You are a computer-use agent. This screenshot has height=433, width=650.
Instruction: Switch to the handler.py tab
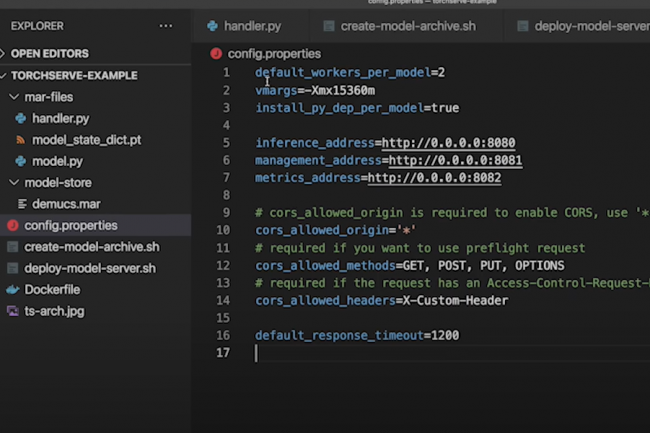[254, 25]
